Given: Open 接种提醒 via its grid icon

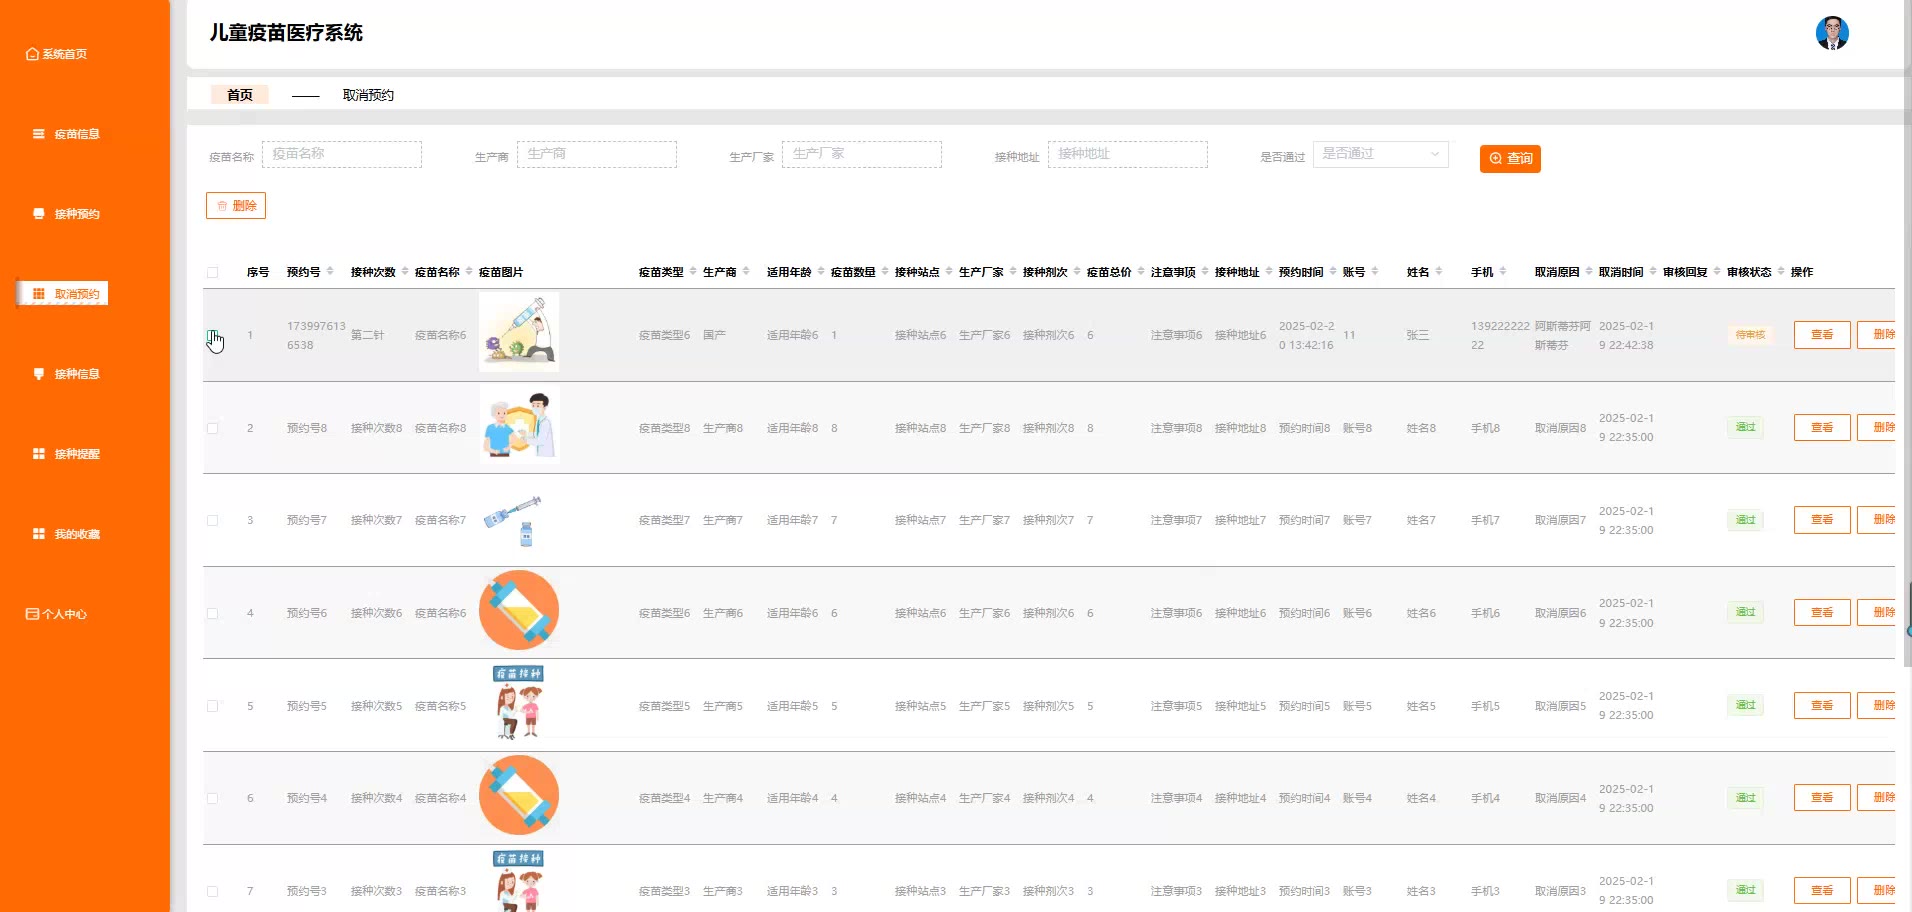Looking at the screenshot, I should tap(39, 454).
